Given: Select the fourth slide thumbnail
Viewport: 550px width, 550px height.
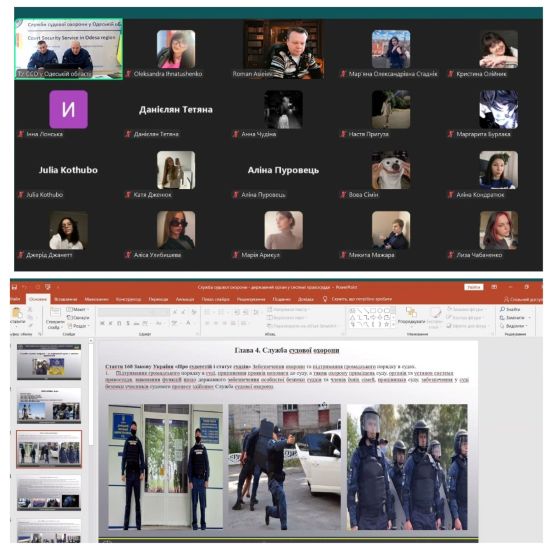Looking at the screenshot, I should pyautogui.click(x=49, y=493).
